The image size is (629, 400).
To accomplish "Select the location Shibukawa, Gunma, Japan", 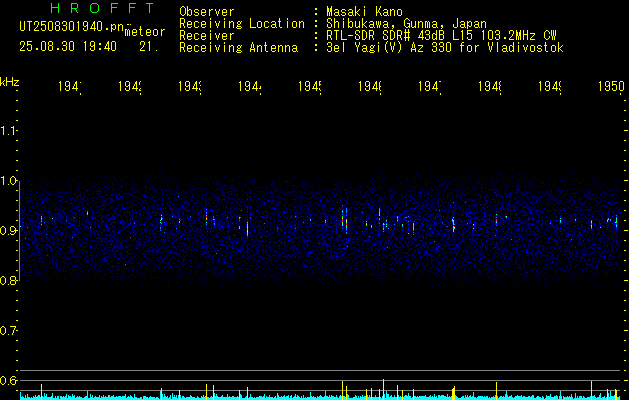I will tap(406, 24).
